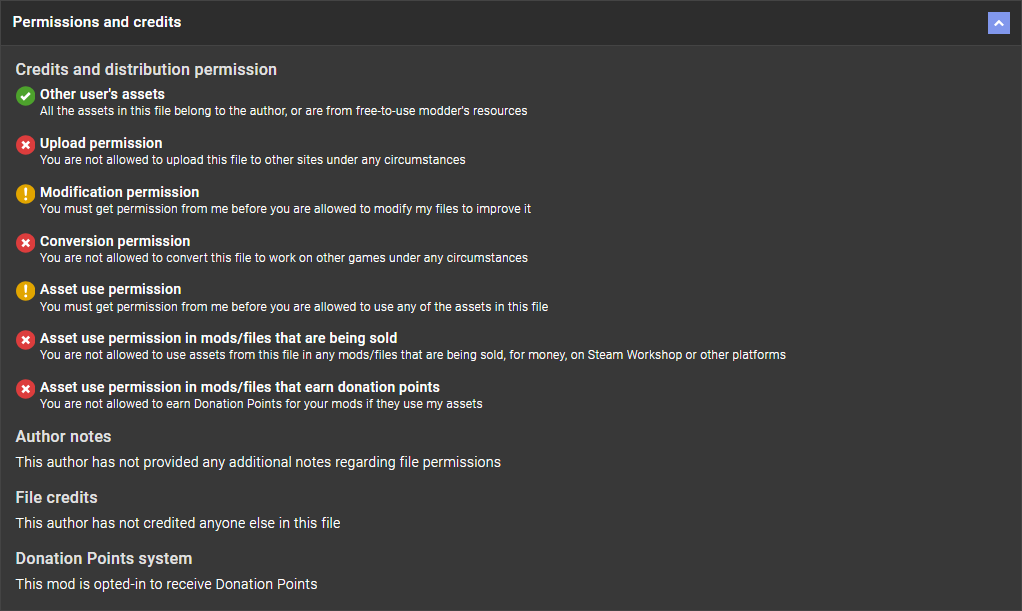Click the Author notes heading
The image size is (1022, 611).
pyautogui.click(x=63, y=437)
